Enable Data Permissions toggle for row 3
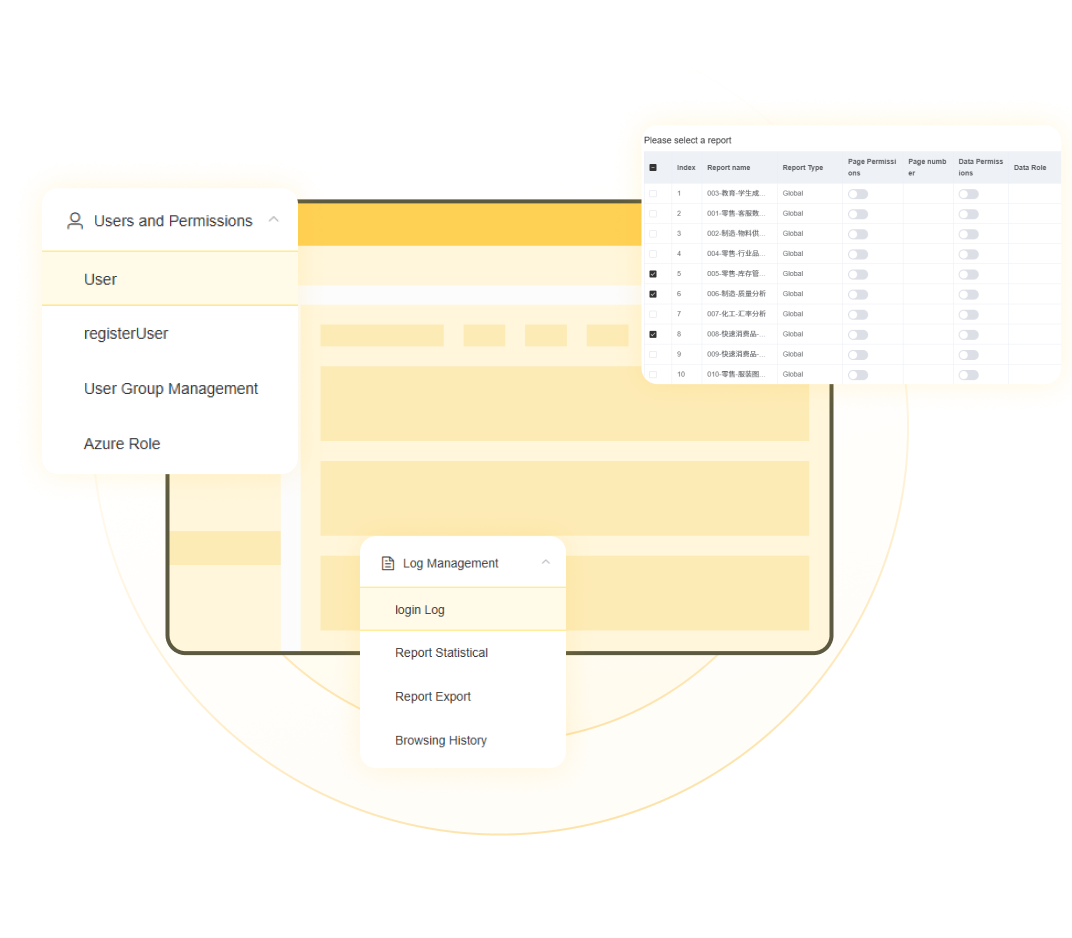 (968, 234)
